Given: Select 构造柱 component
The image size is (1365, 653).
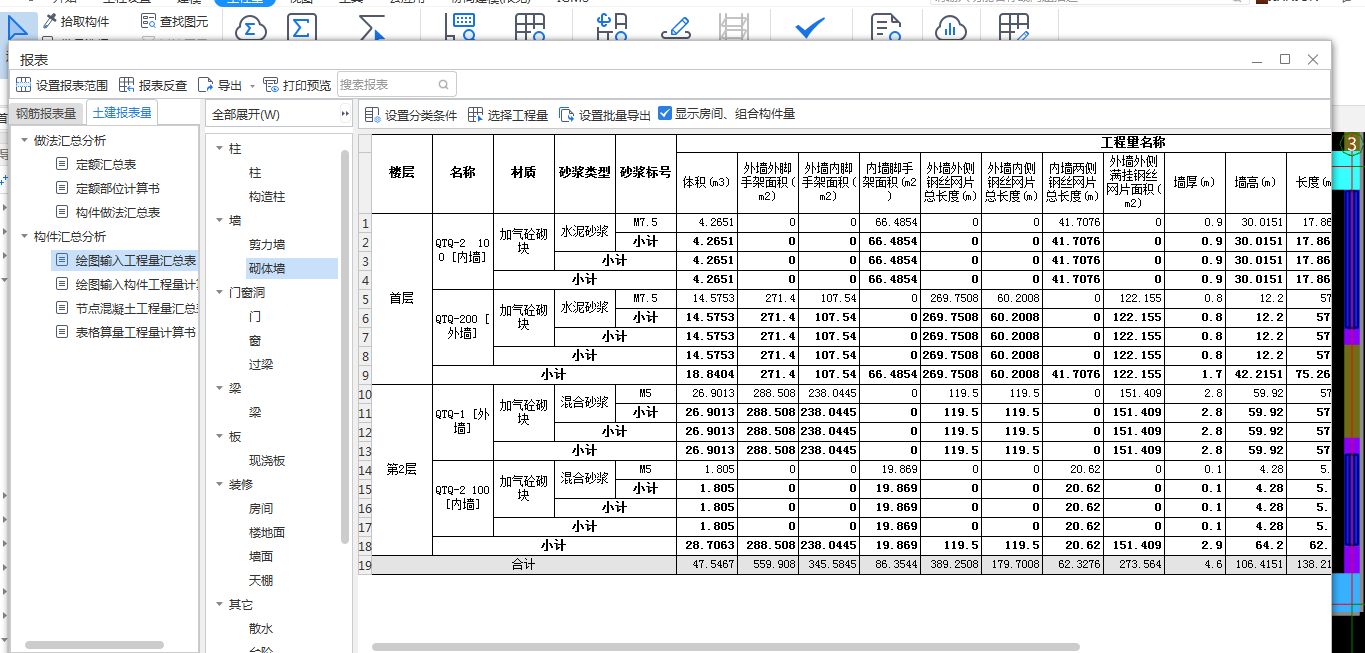Looking at the screenshot, I should [267, 196].
